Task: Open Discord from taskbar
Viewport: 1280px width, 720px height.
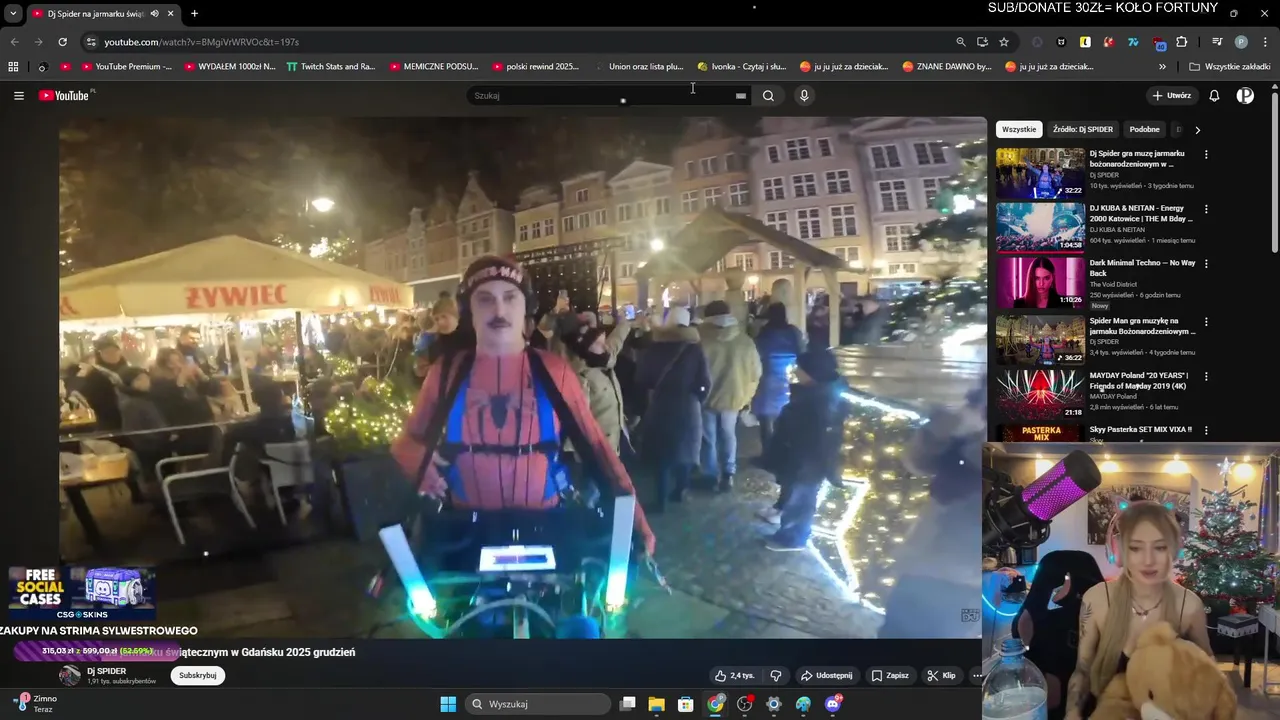Action: pyautogui.click(x=833, y=704)
